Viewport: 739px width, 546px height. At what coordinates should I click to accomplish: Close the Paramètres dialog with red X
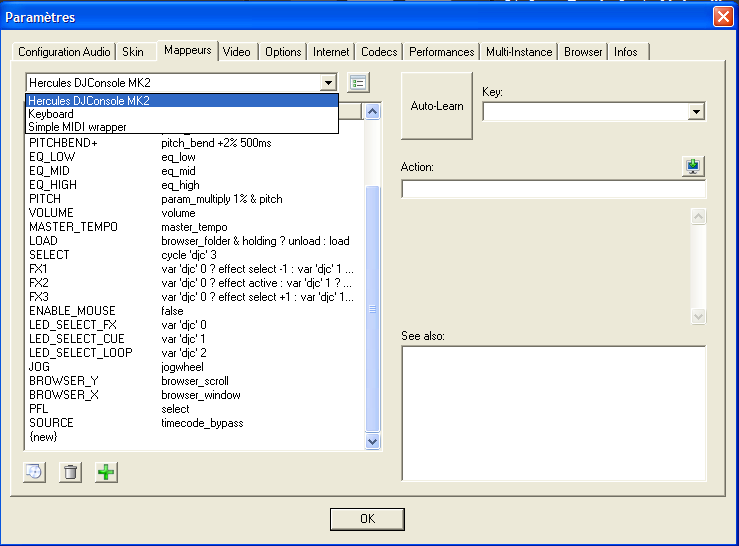tap(723, 16)
